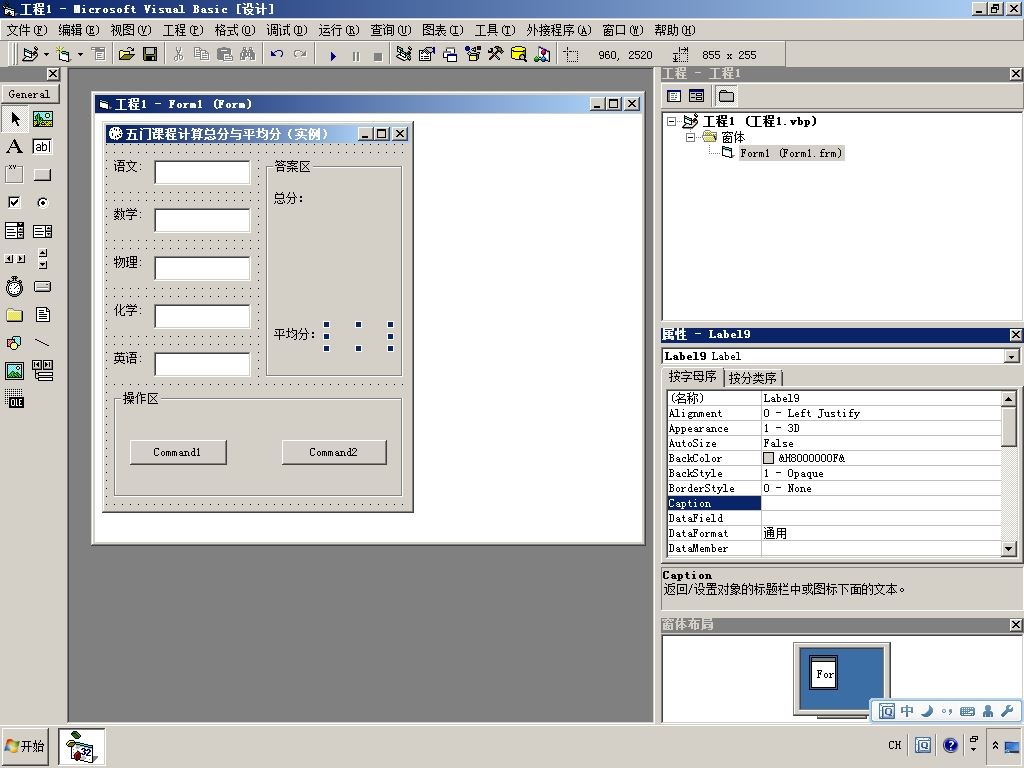1024x768 pixels.
Task: Click the Form thumbnail in 窗体布局 panel
Action: (824, 674)
